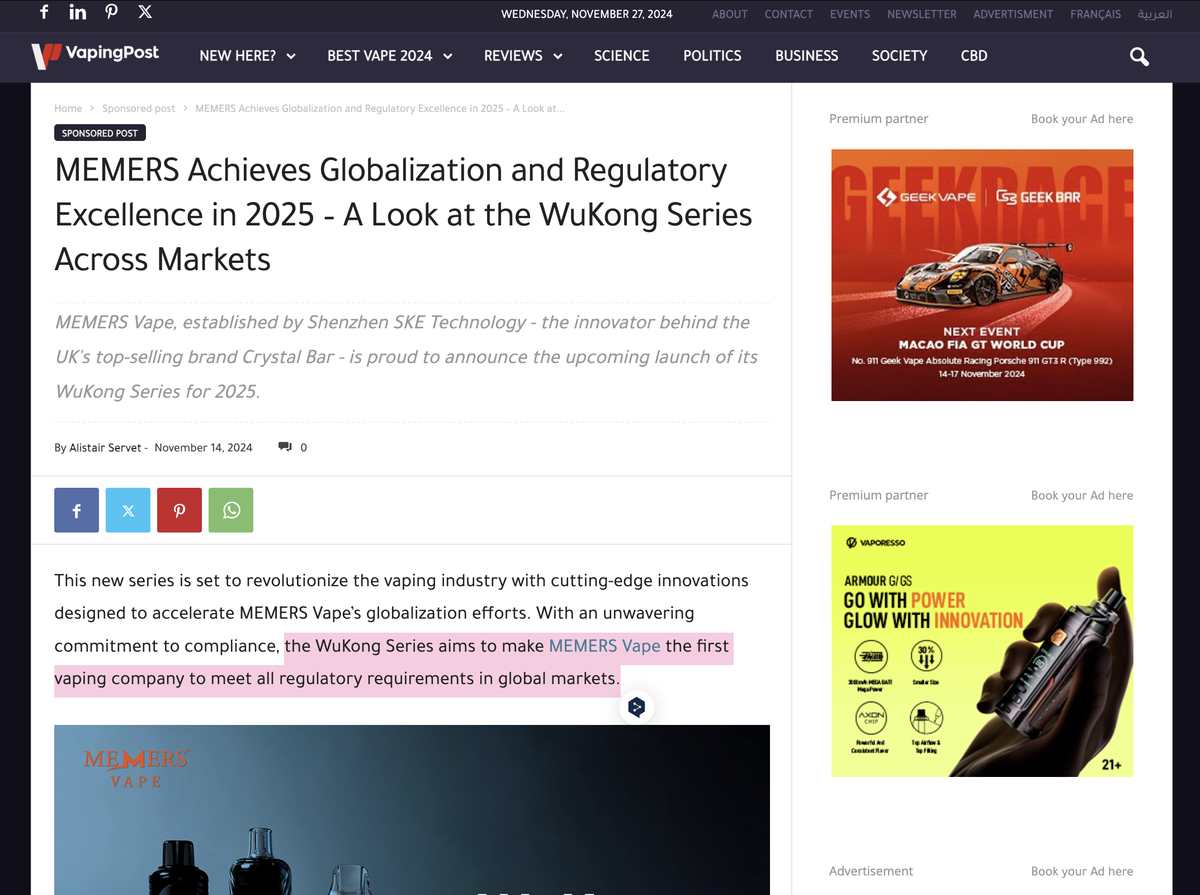1200x895 pixels.
Task: Open the BUSINESS section
Action: click(x=806, y=56)
